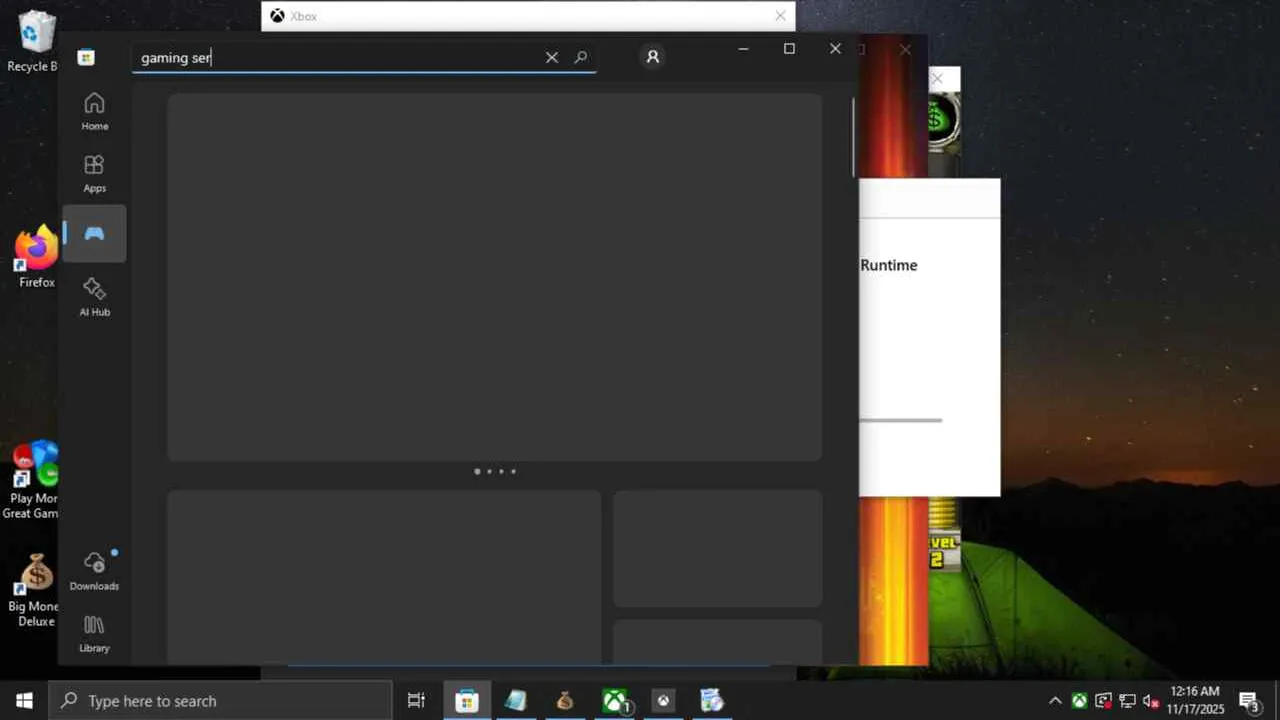Click the first carousel pagination dot
Viewport: 1280px width, 720px height.
[477, 471]
